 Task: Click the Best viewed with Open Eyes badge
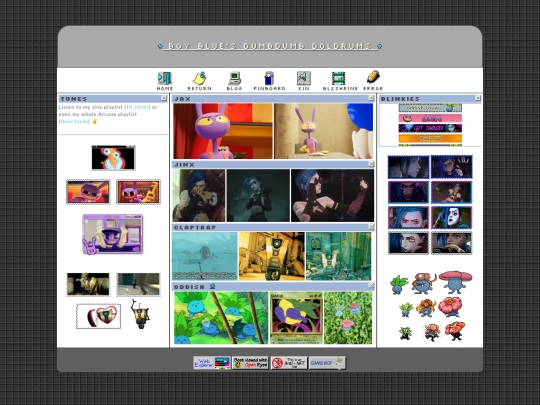click(x=250, y=363)
